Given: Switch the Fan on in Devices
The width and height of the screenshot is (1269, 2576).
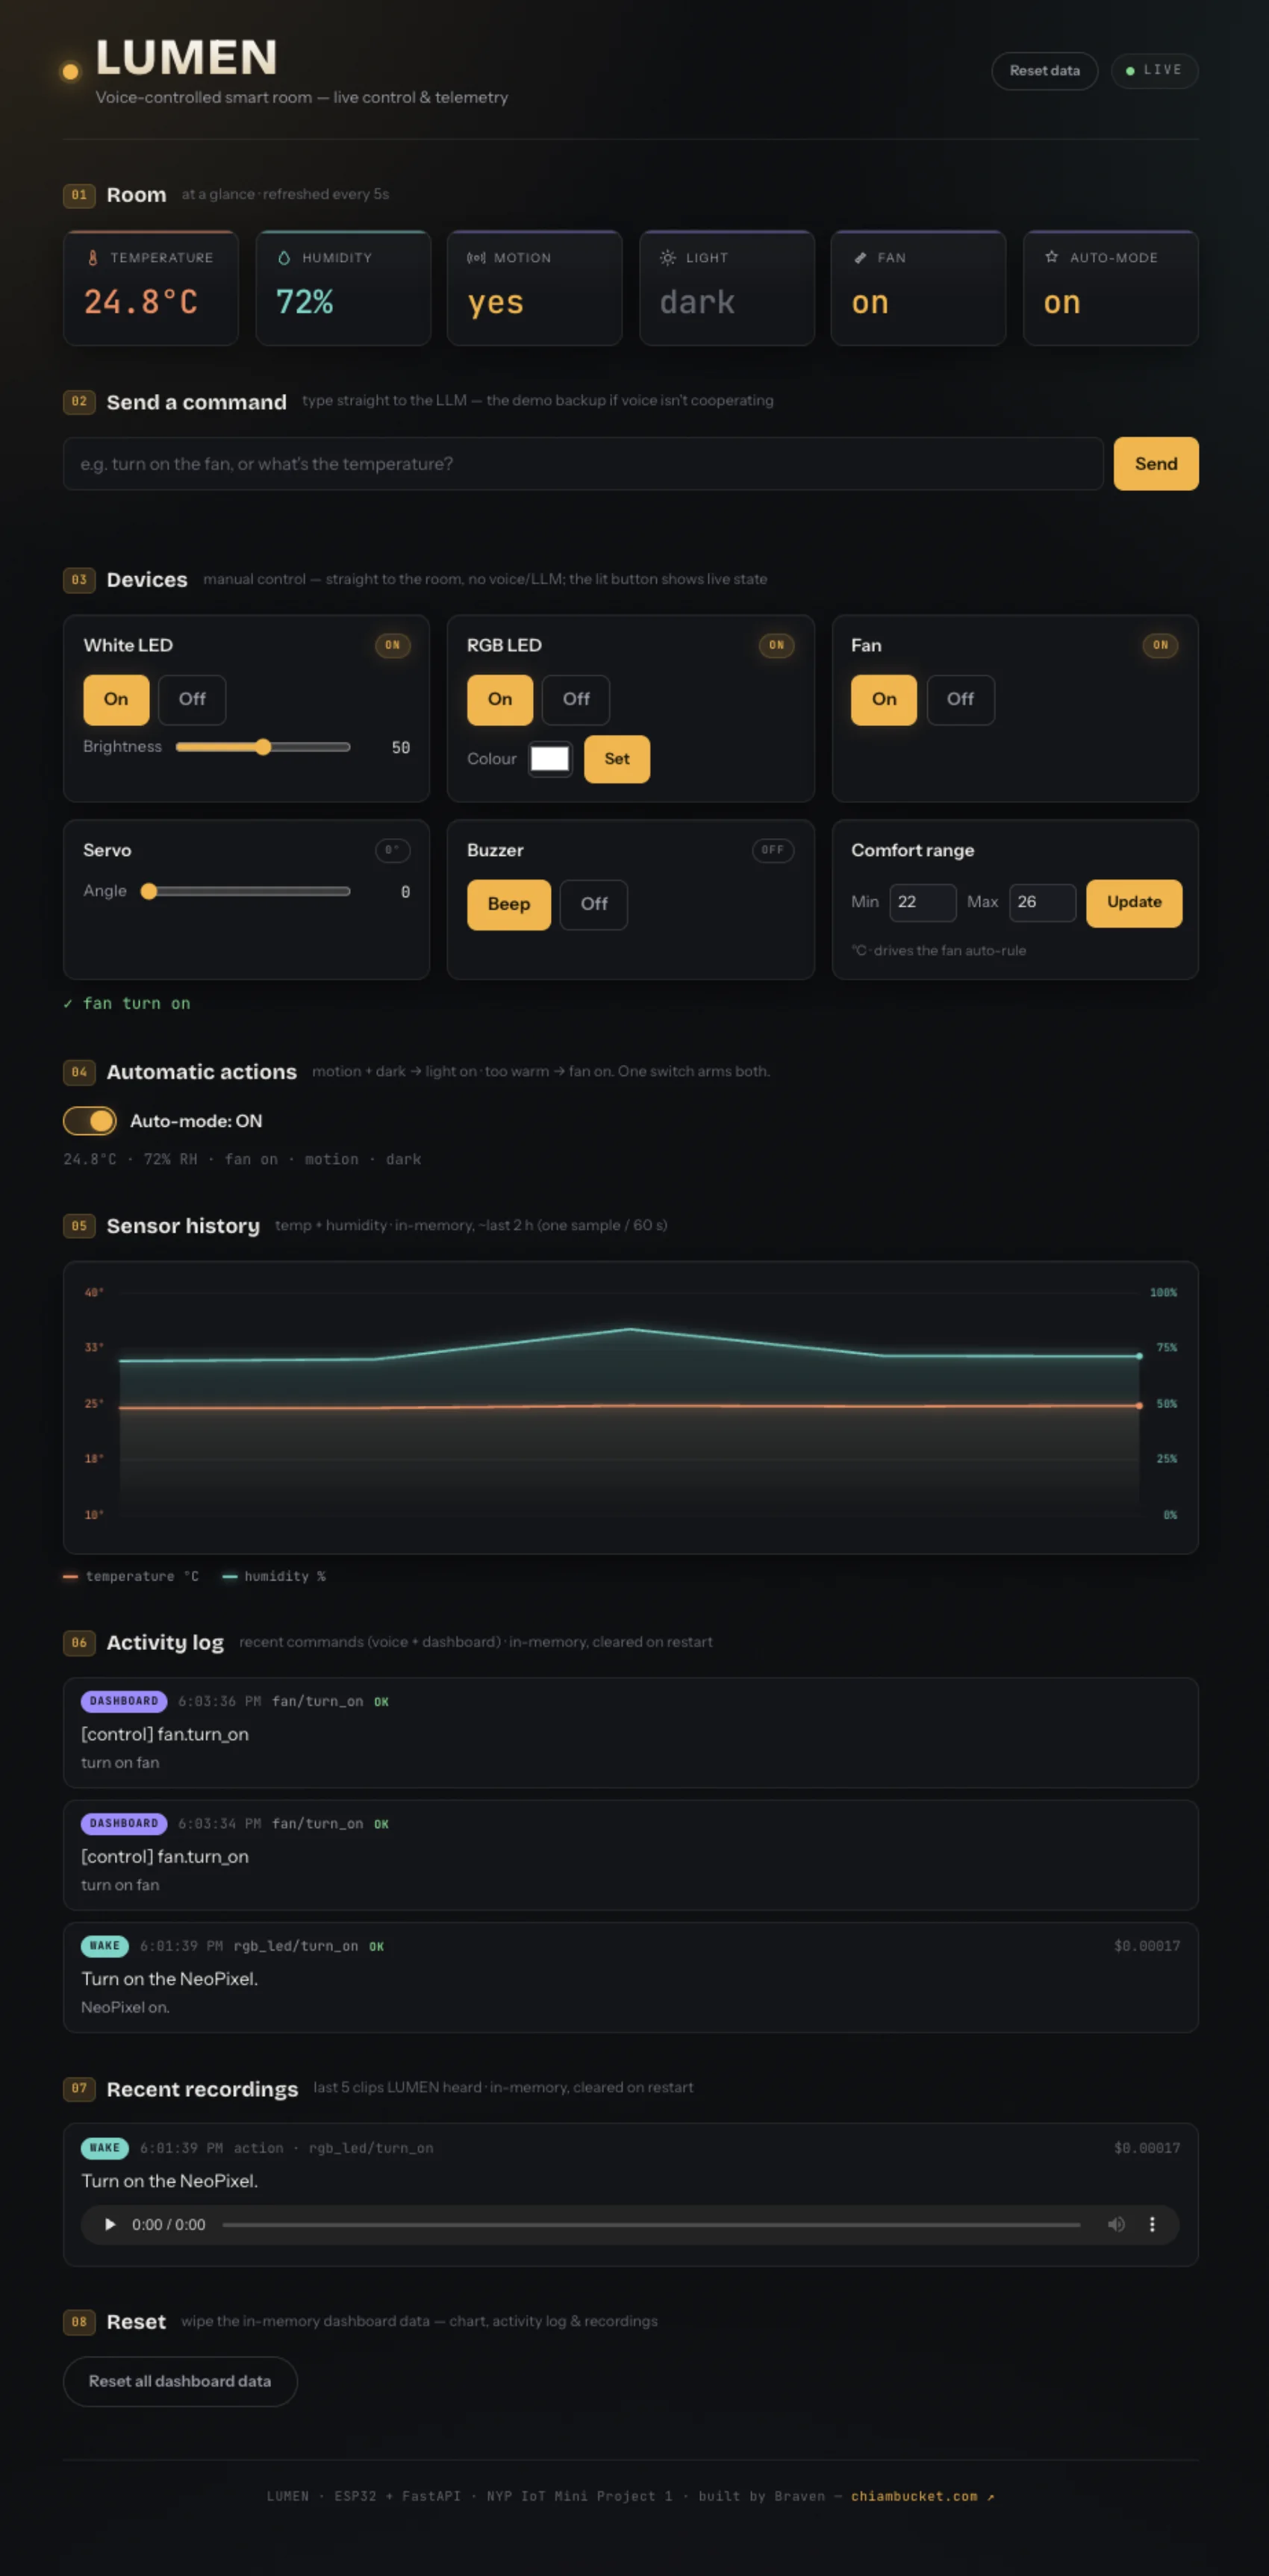Looking at the screenshot, I should [884, 699].
